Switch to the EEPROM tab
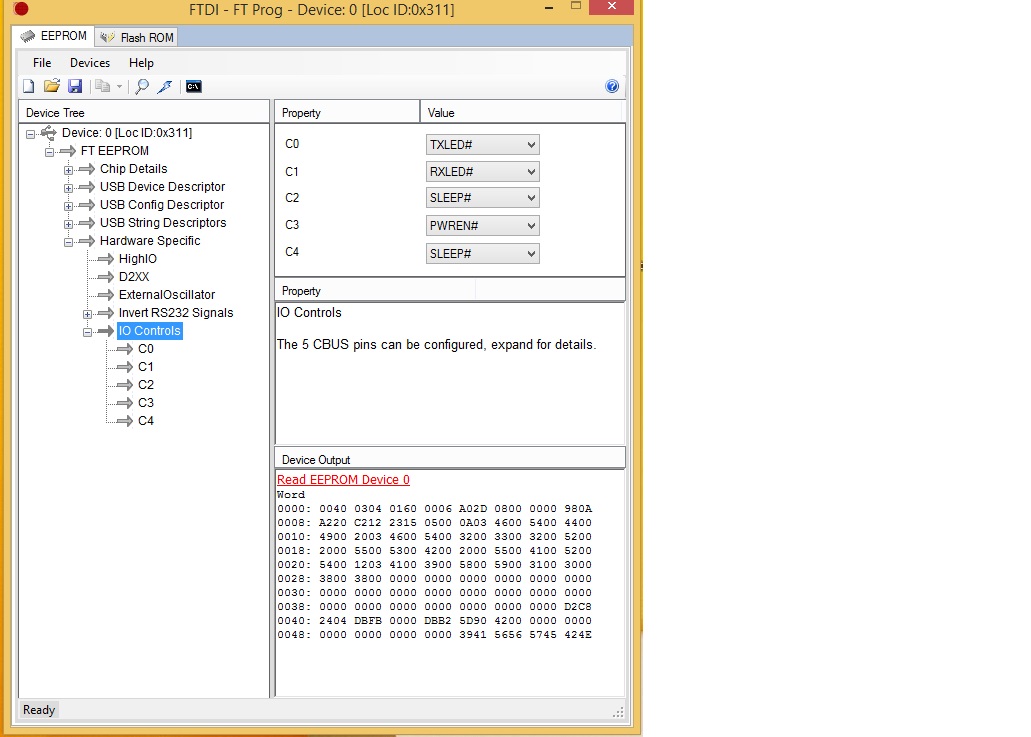The width and height of the screenshot is (1031, 737). [53, 36]
